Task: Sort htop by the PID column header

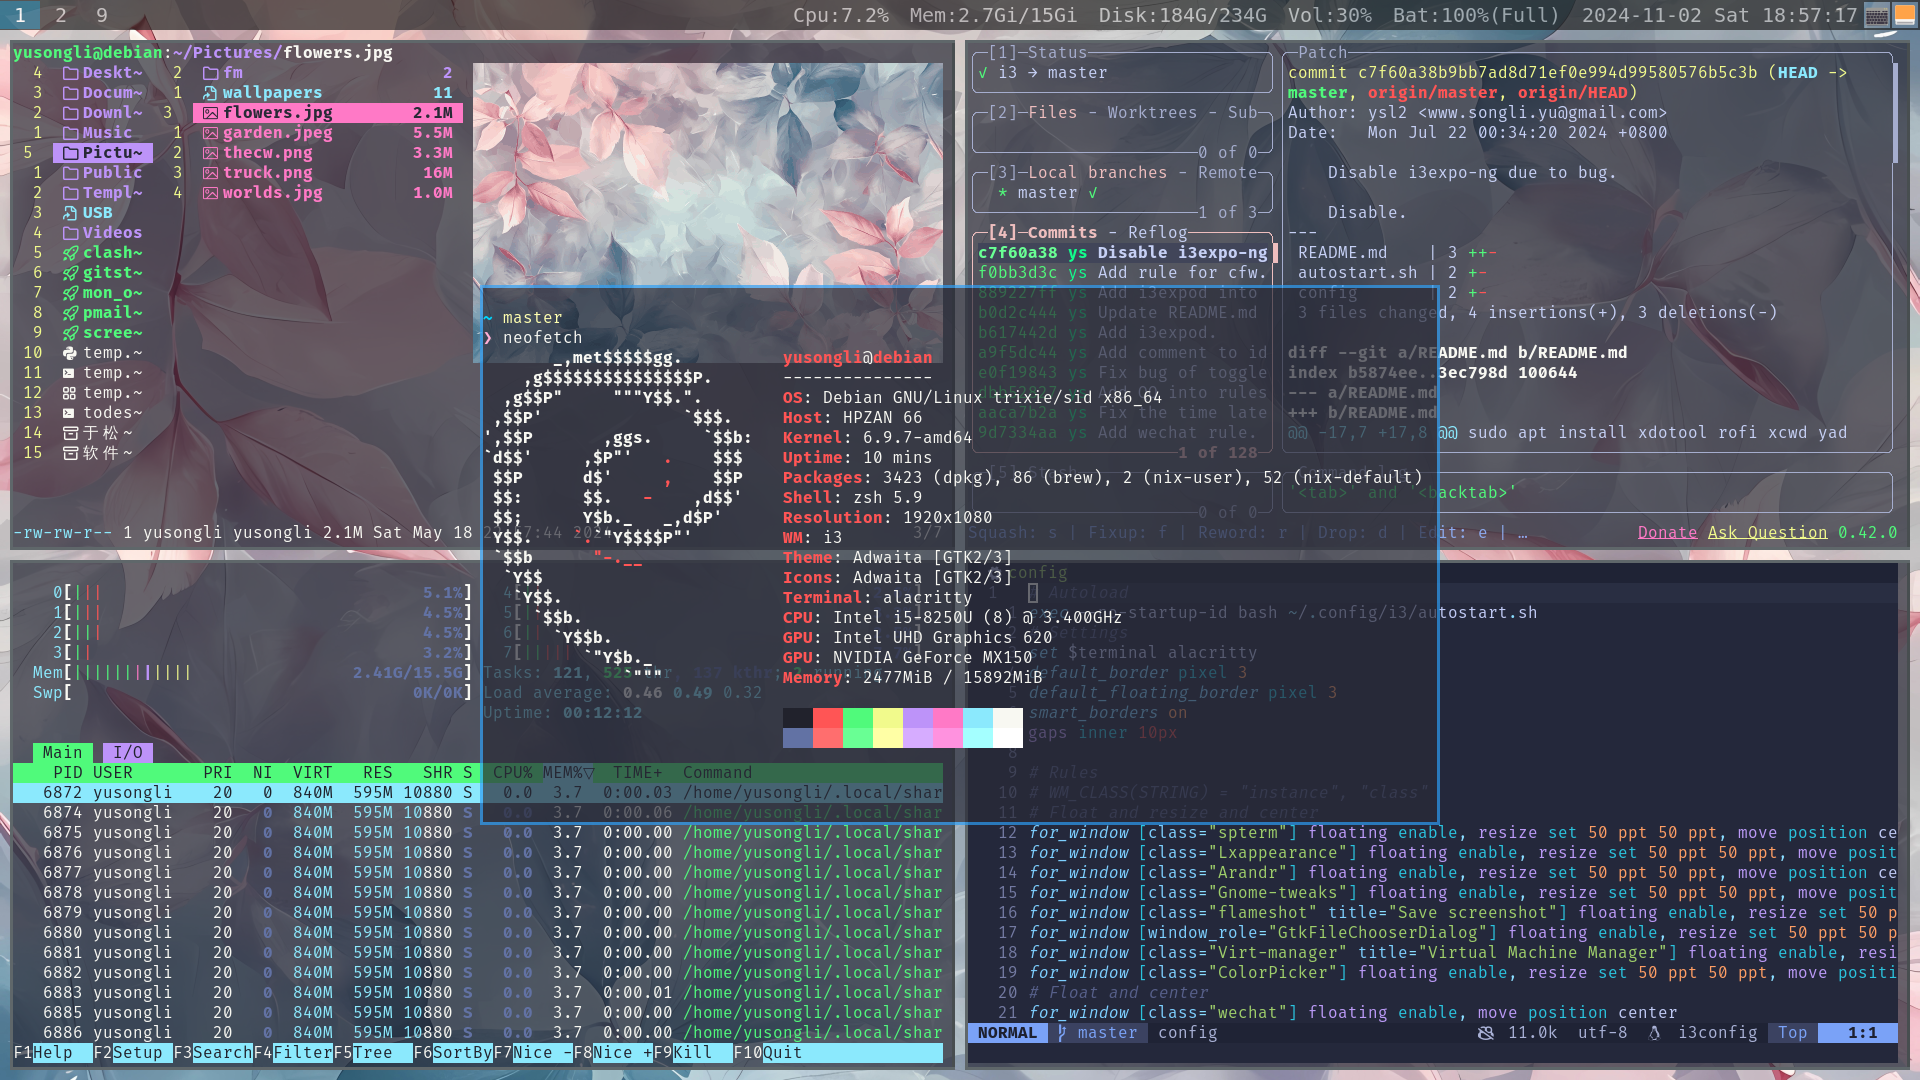Action: [x=67, y=773]
